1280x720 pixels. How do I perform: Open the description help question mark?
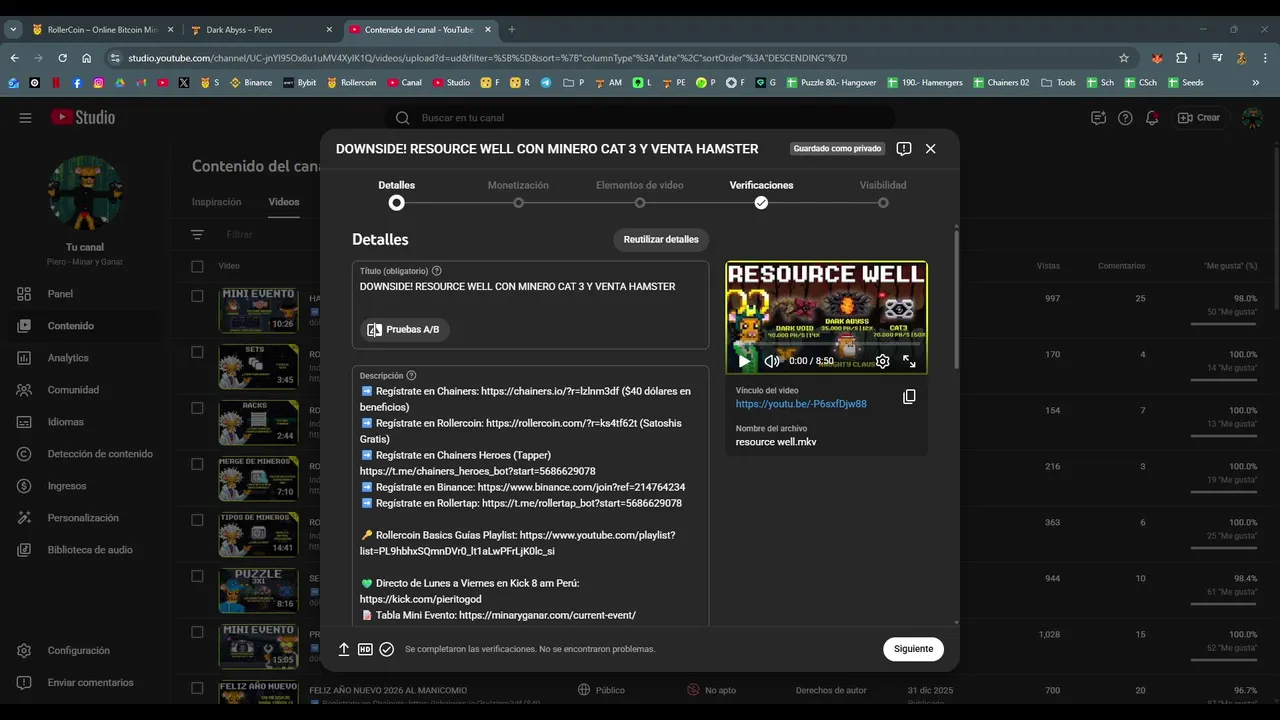point(412,376)
